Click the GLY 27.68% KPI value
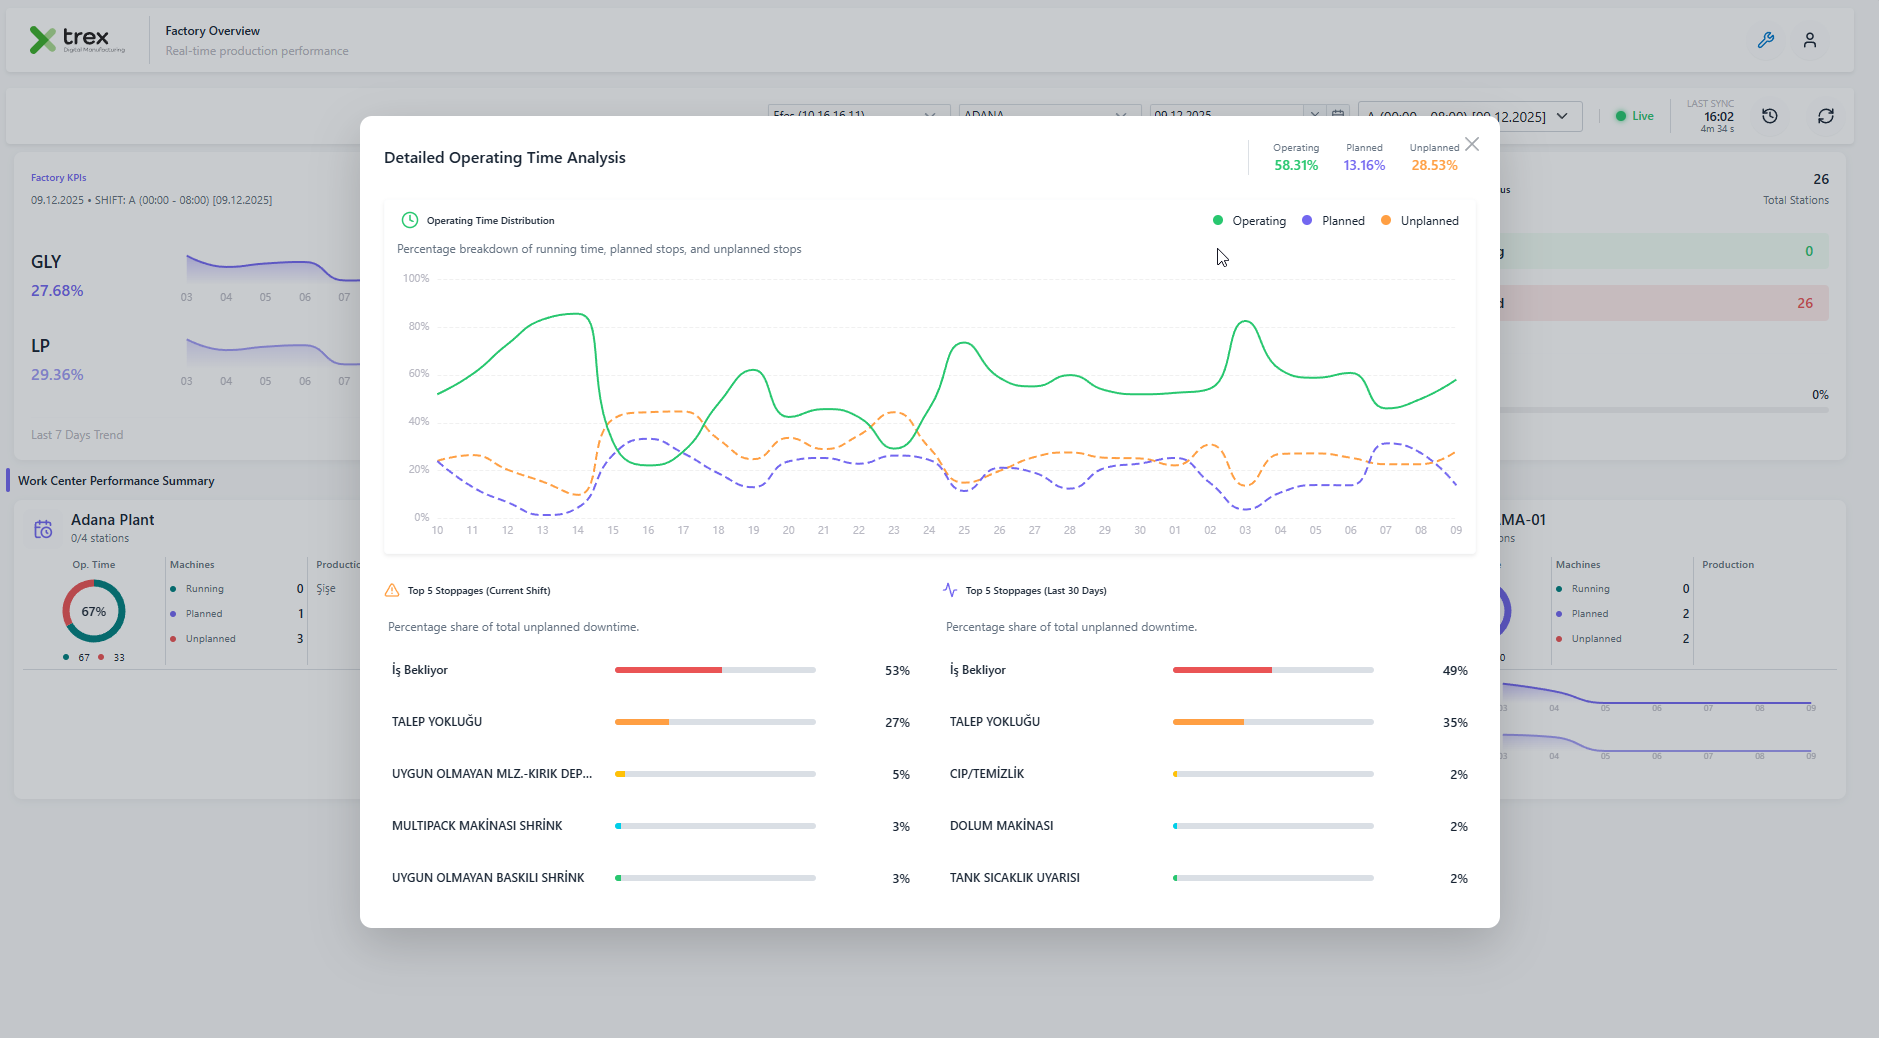 click(x=57, y=291)
